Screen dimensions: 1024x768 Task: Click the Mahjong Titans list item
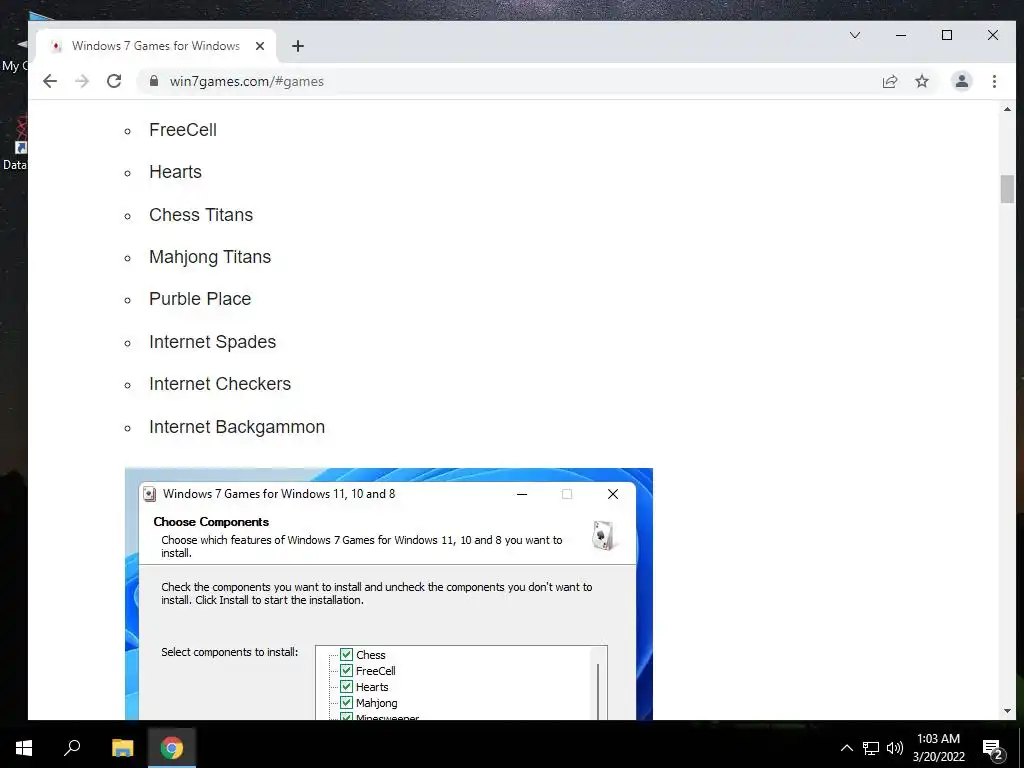pos(210,257)
